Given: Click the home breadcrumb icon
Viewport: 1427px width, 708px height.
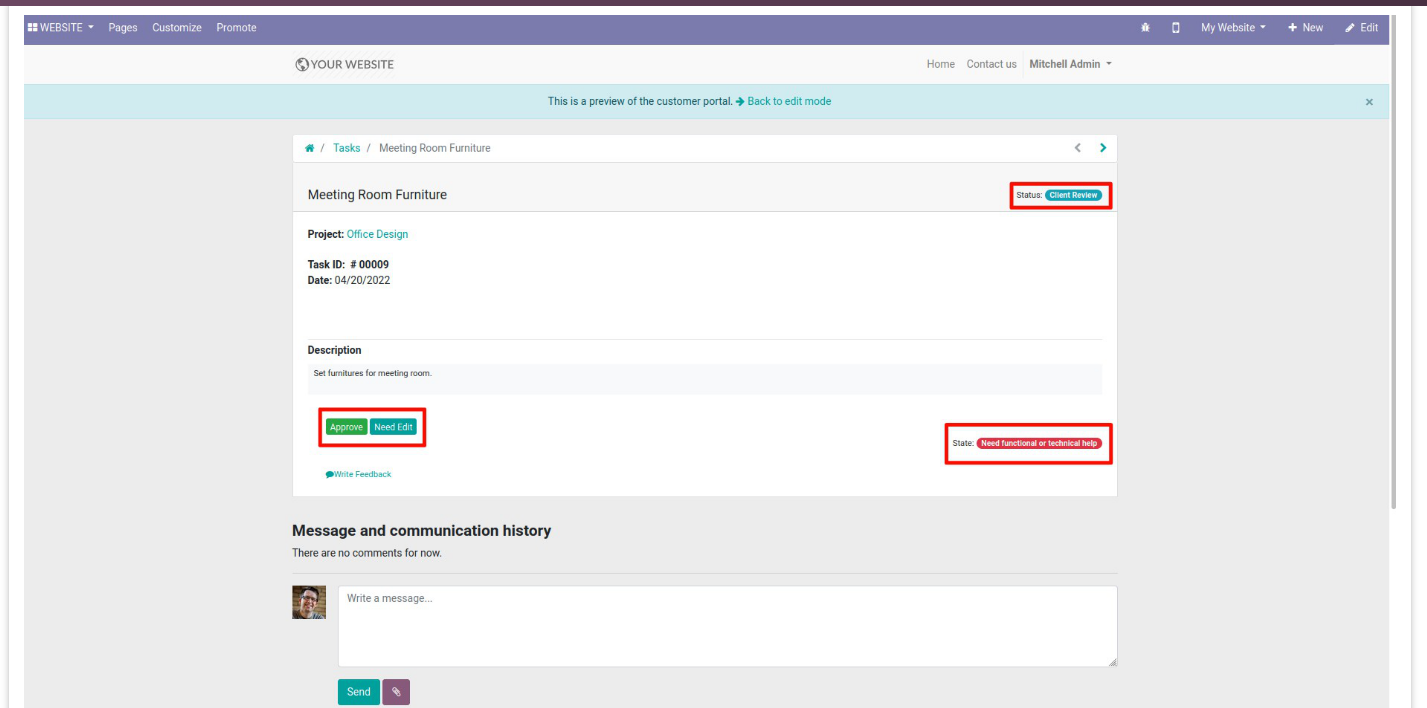Looking at the screenshot, I should click(310, 148).
